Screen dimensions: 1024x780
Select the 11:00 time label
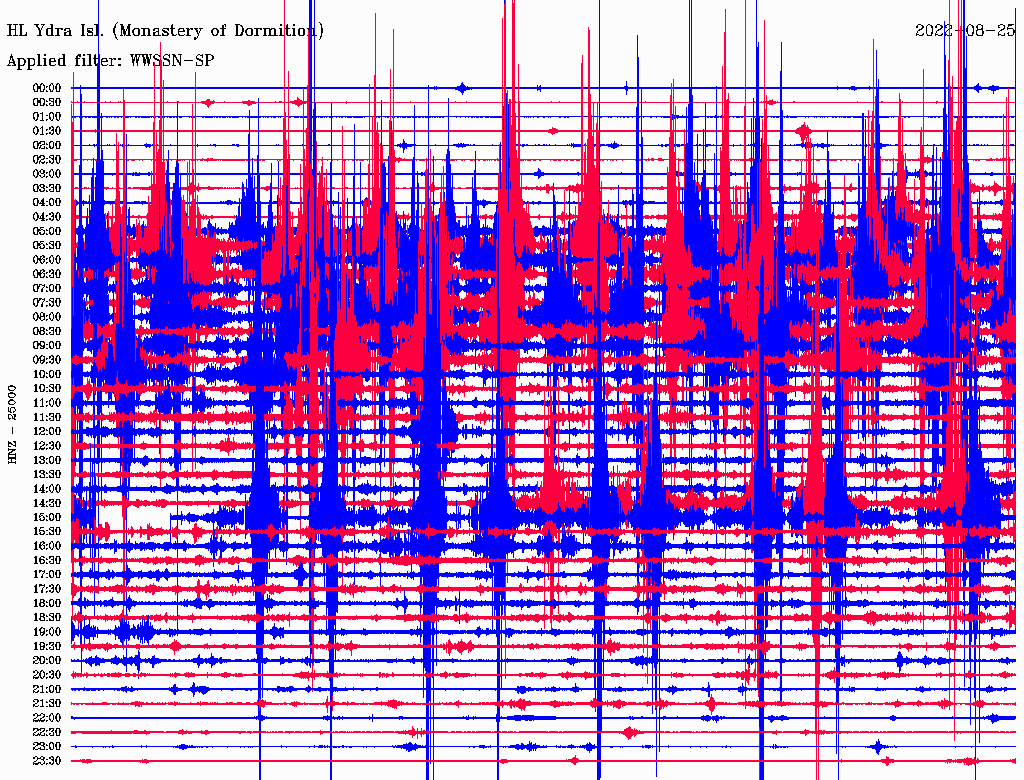47,403
